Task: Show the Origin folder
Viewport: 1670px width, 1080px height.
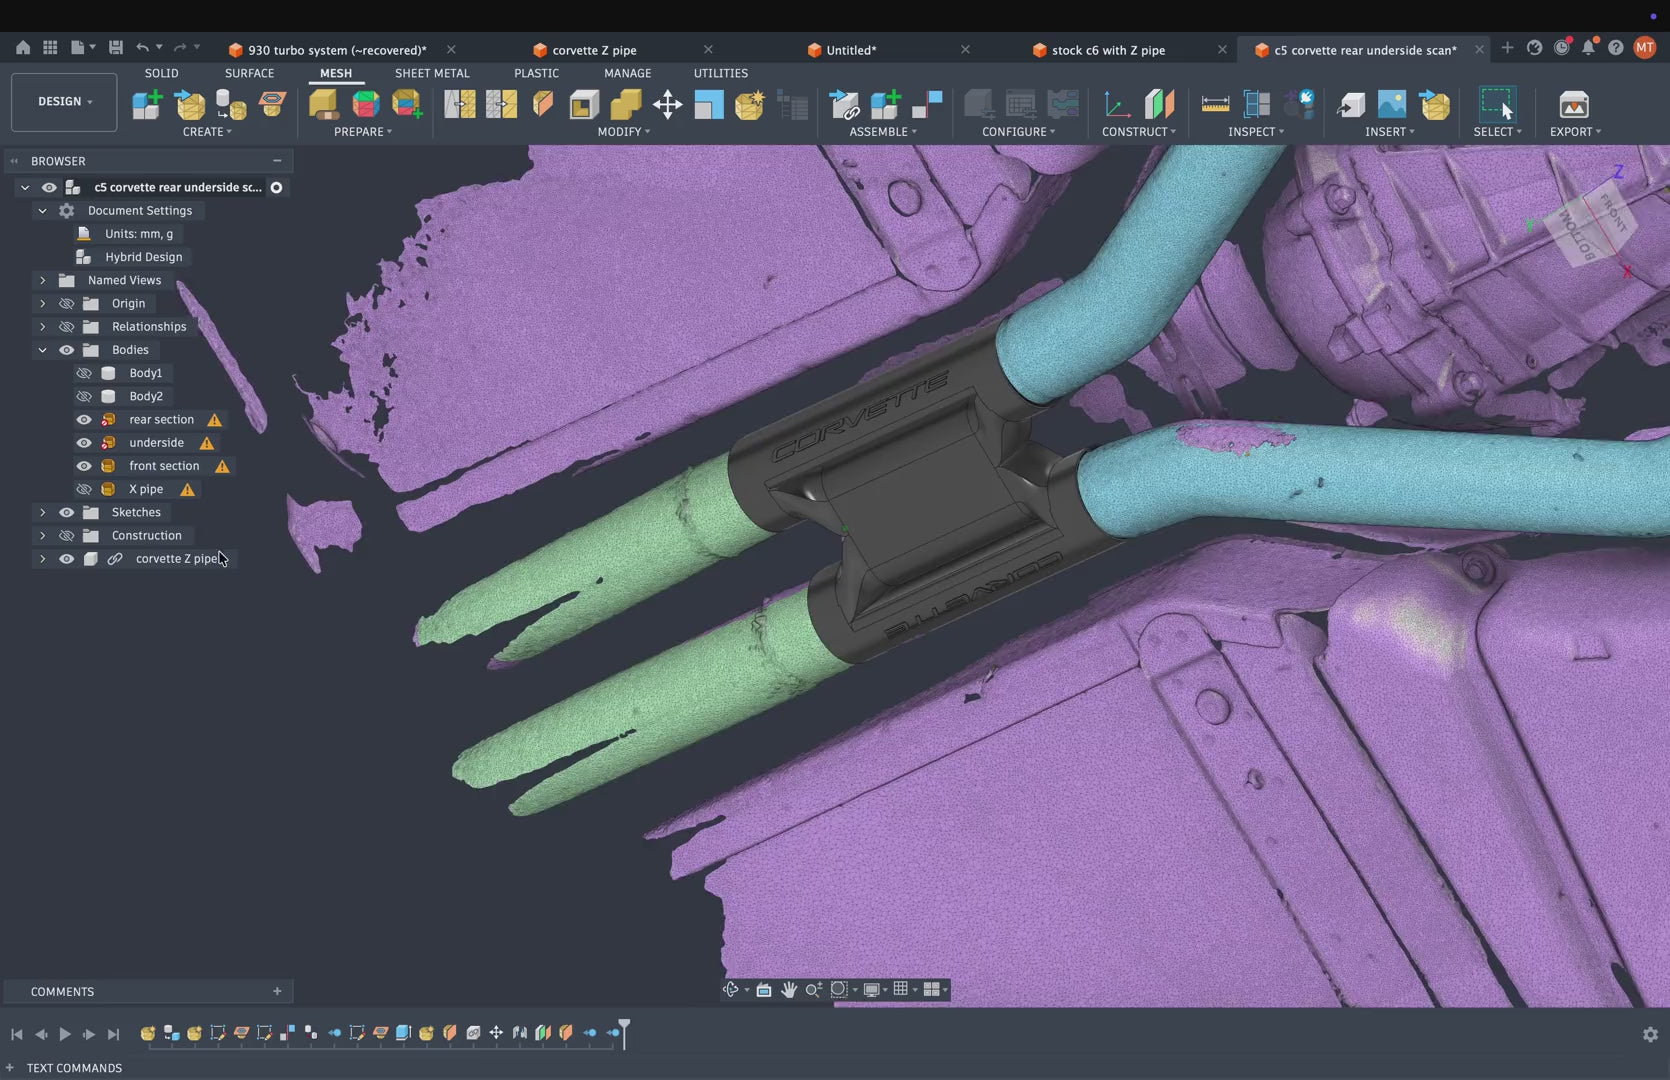Action: tap(67, 303)
